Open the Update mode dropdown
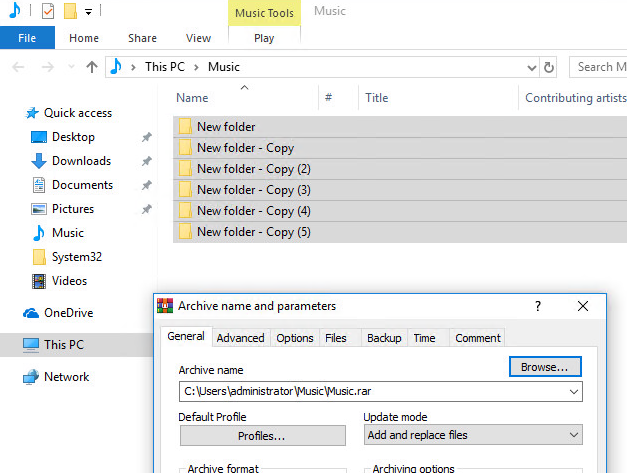The image size is (627, 473). (473, 435)
